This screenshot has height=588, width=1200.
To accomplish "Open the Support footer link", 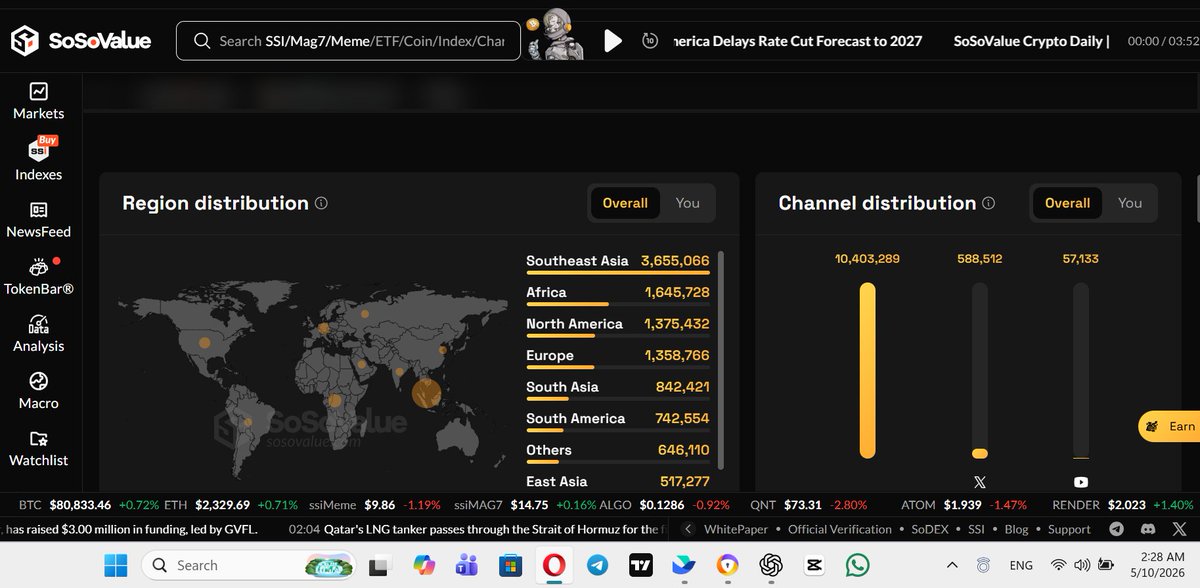I will tap(1069, 529).
